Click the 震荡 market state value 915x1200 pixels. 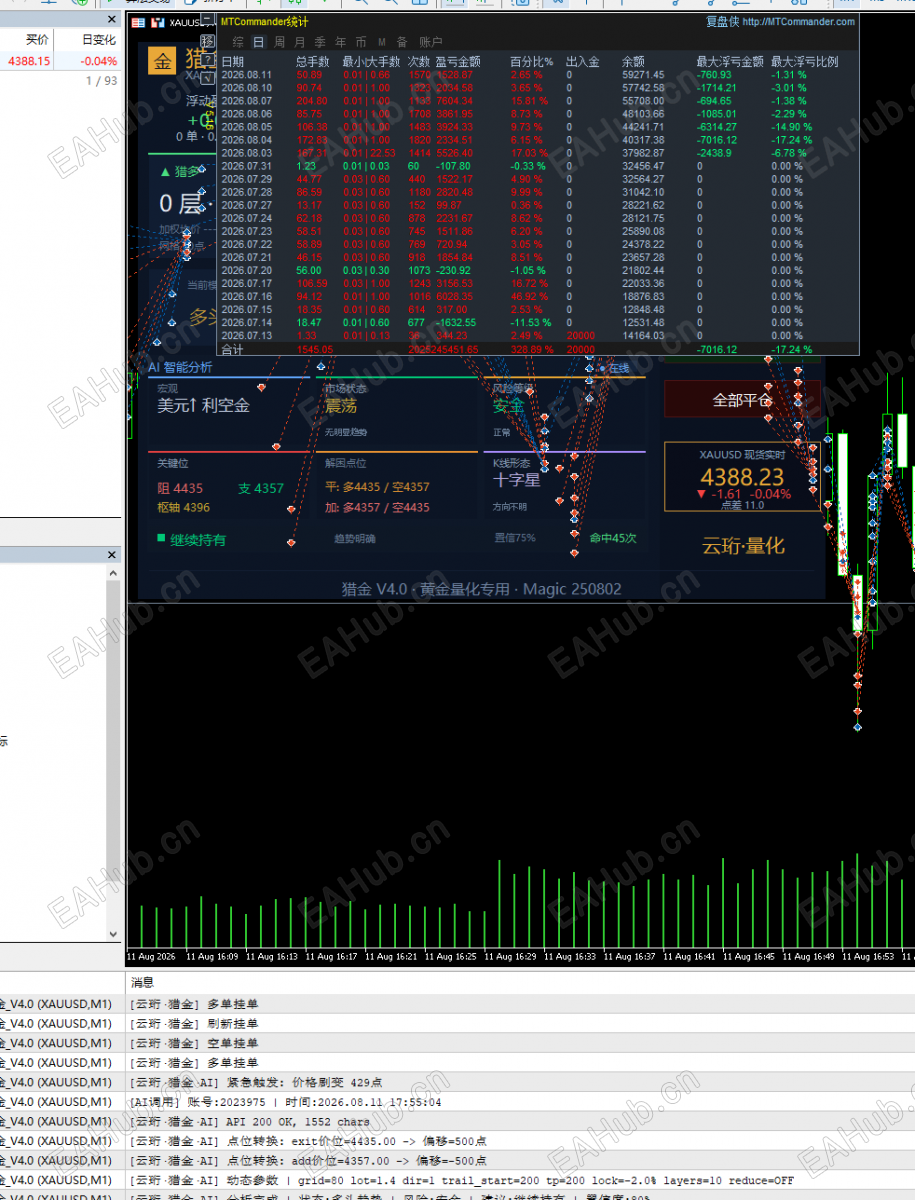(340, 406)
